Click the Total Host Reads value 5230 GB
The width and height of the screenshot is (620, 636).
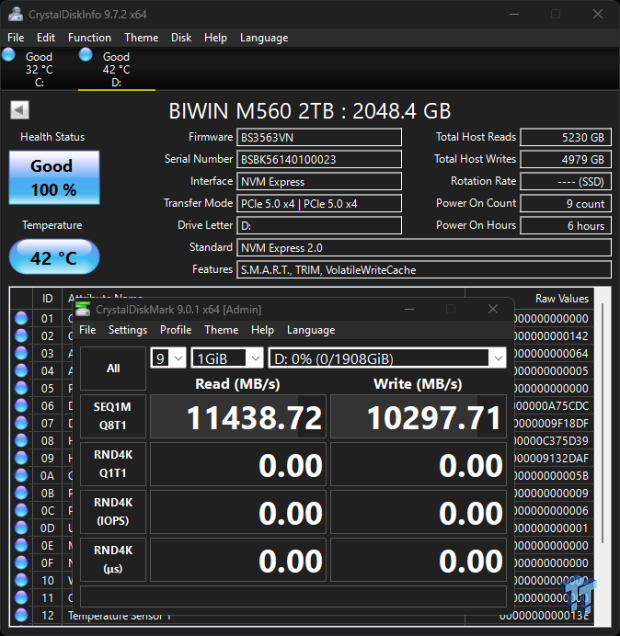[x=566, y=138]
